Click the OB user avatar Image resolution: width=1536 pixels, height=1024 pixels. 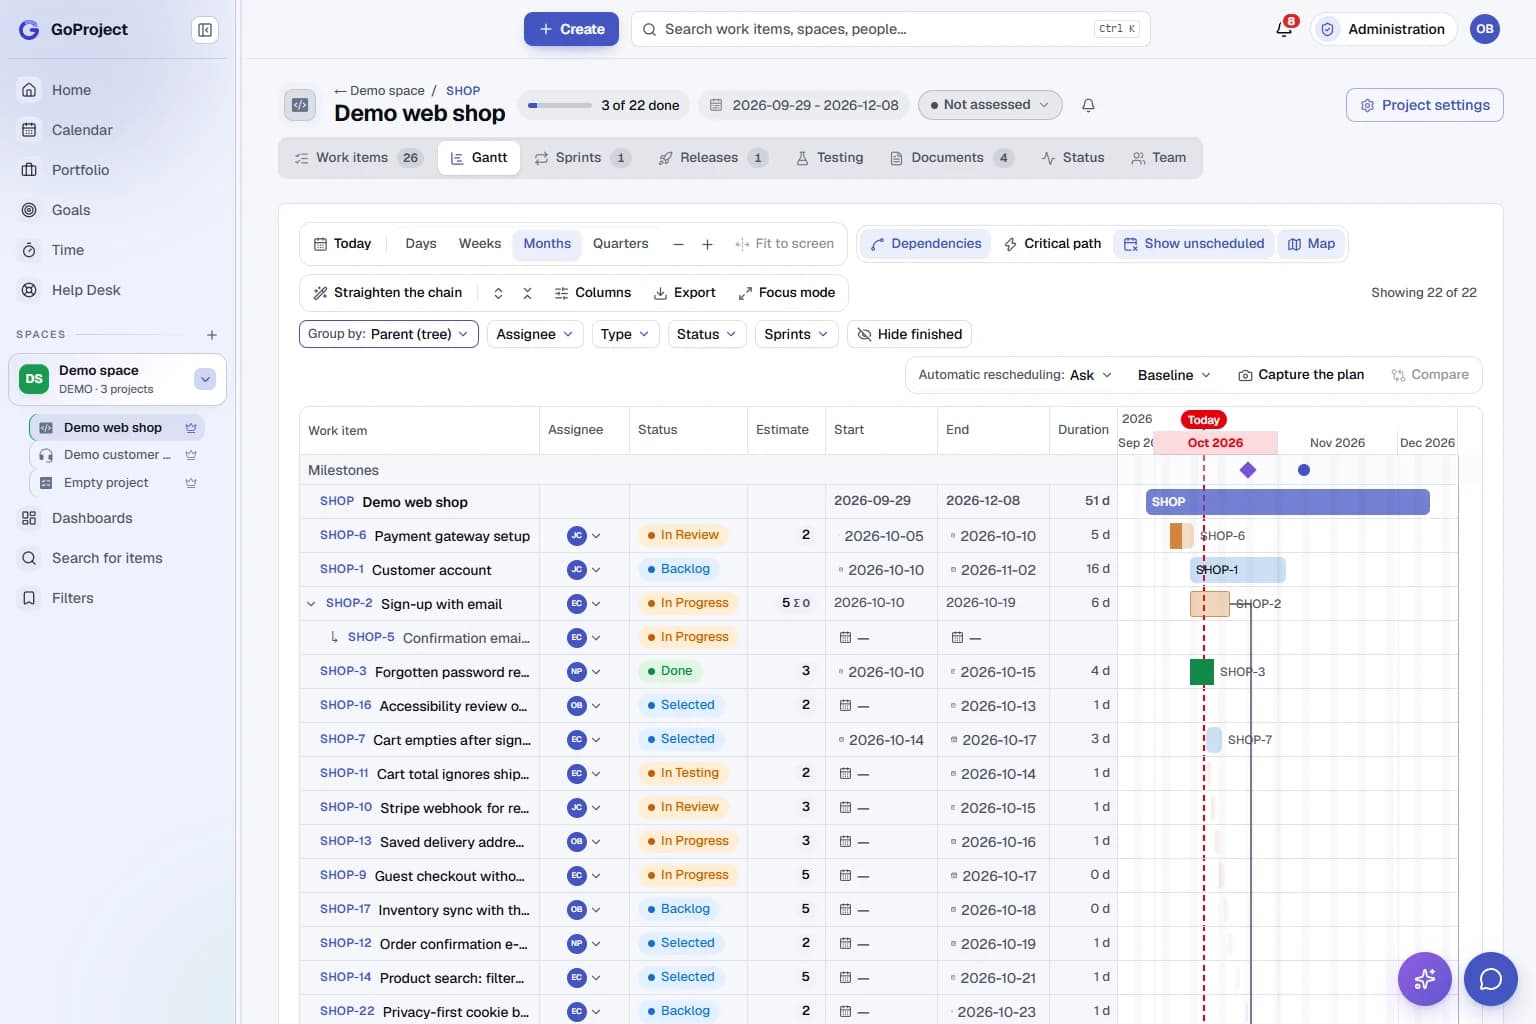(x=1485, y=29)
